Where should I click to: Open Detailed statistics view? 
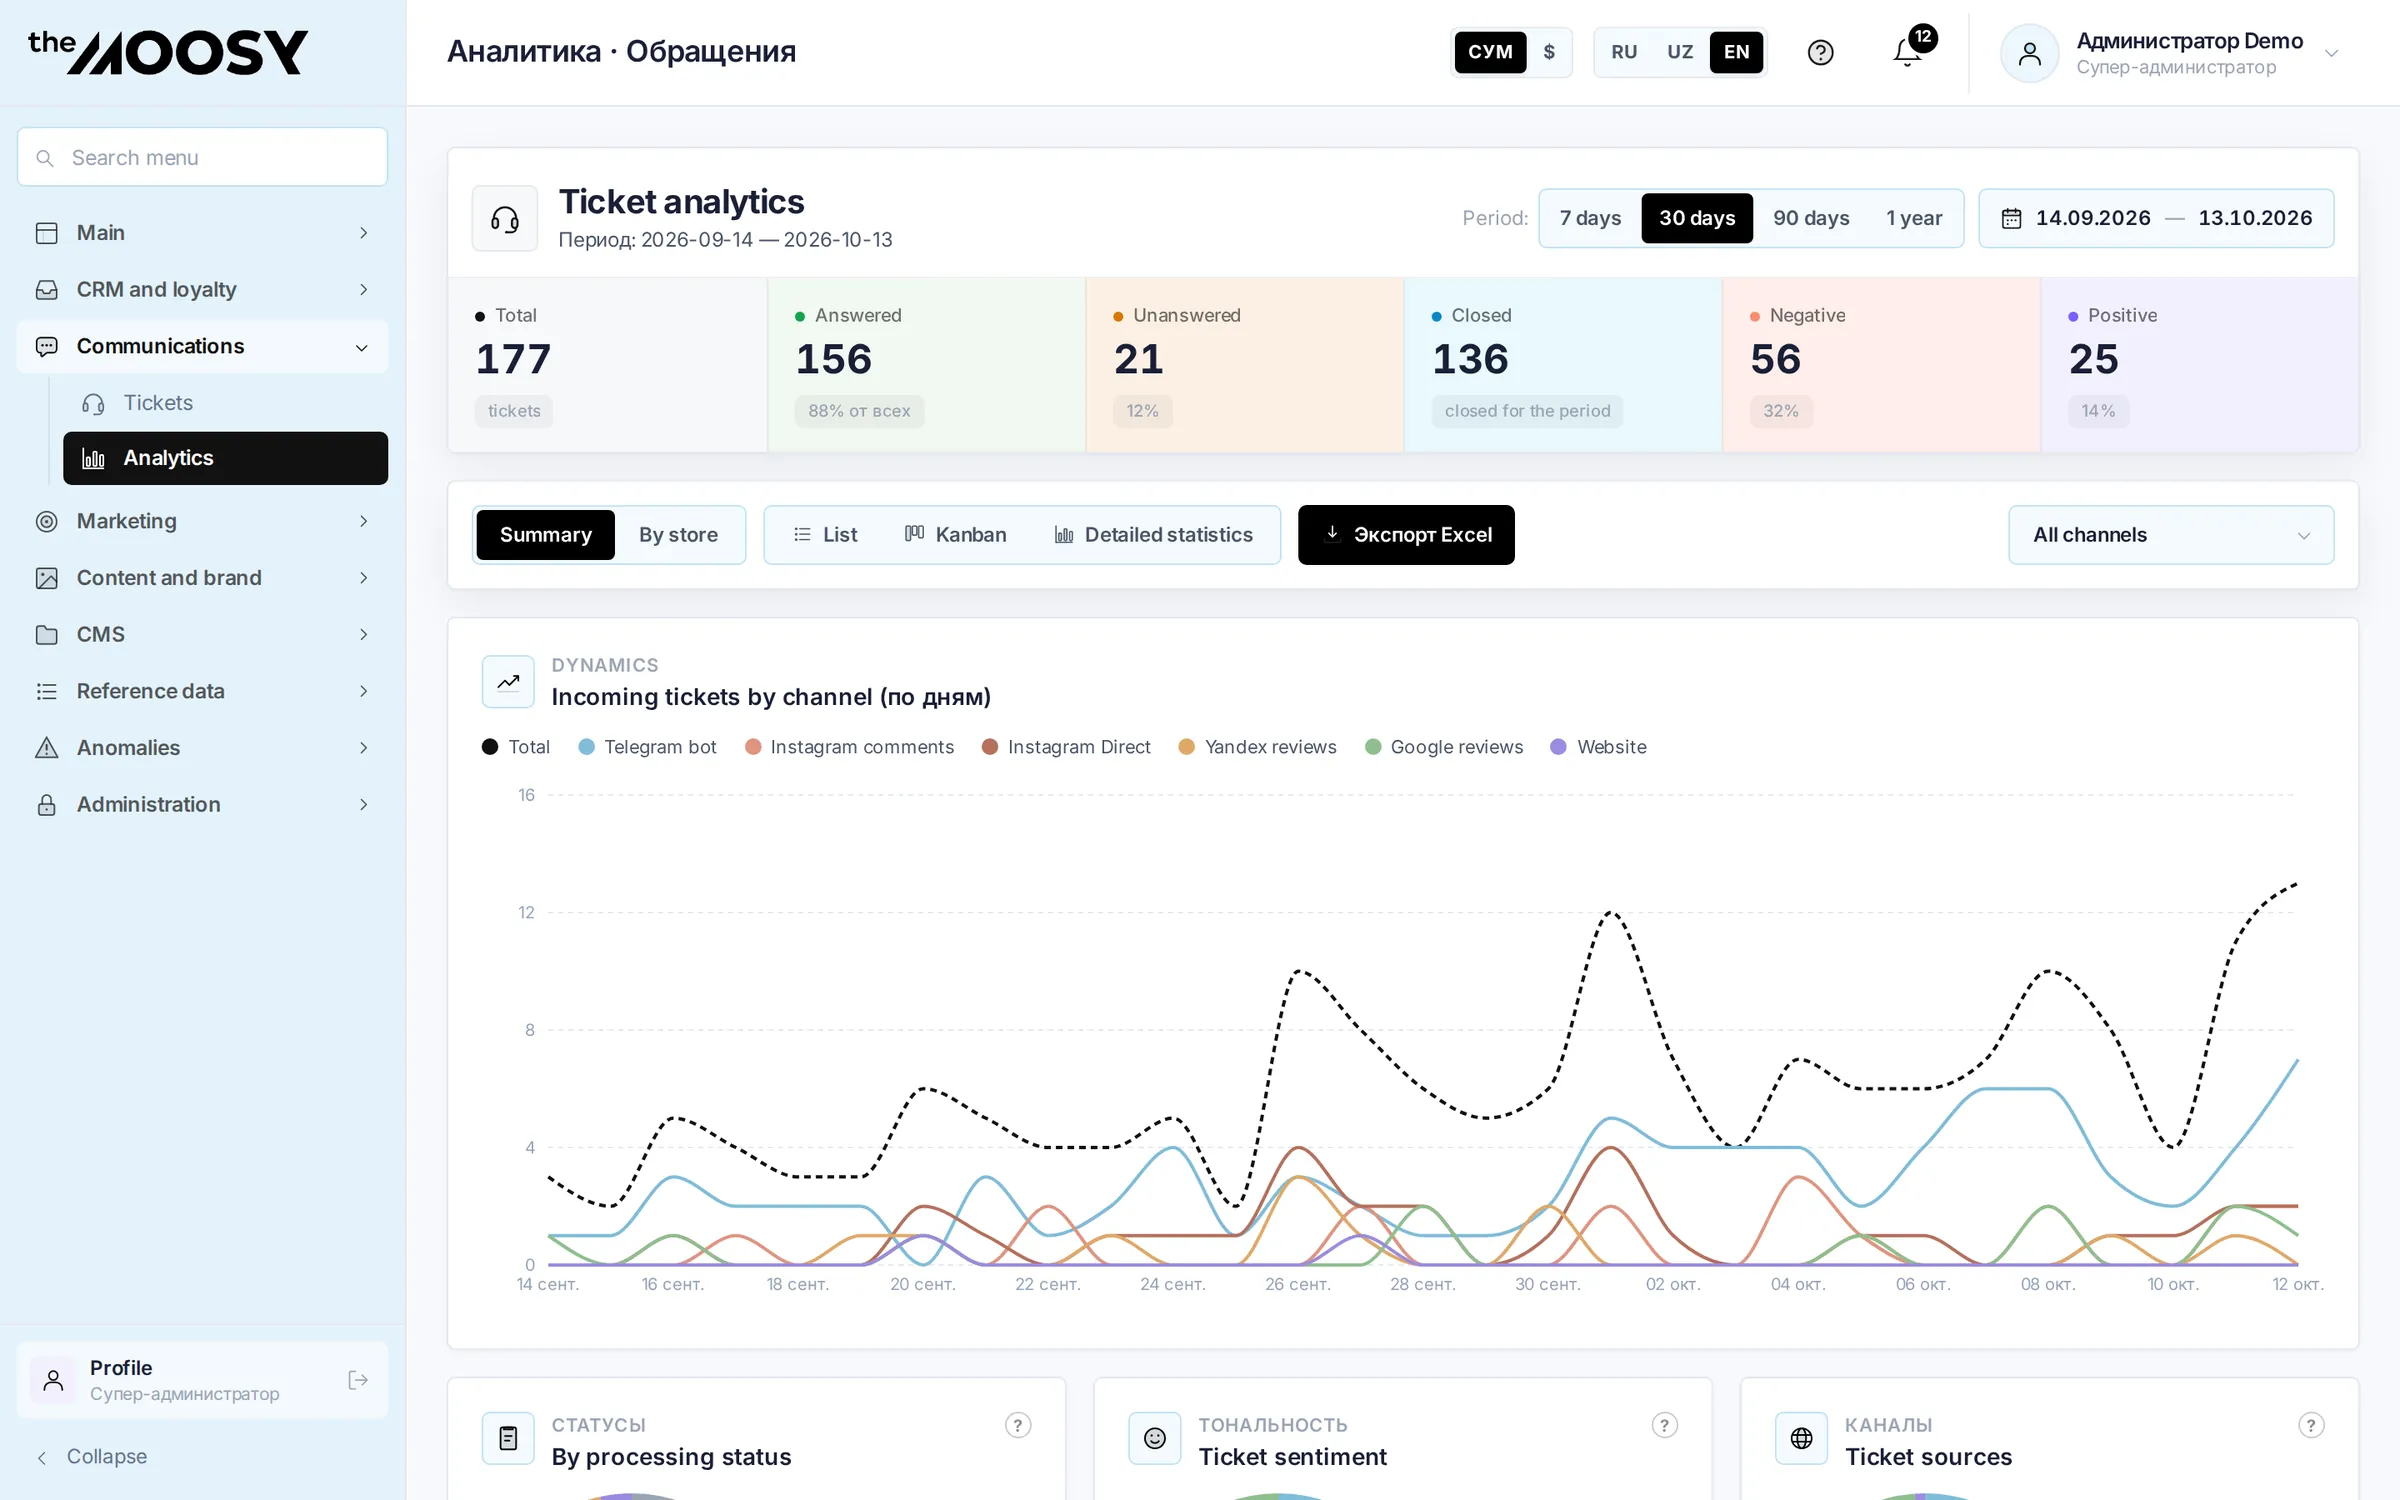point(1153,535)
